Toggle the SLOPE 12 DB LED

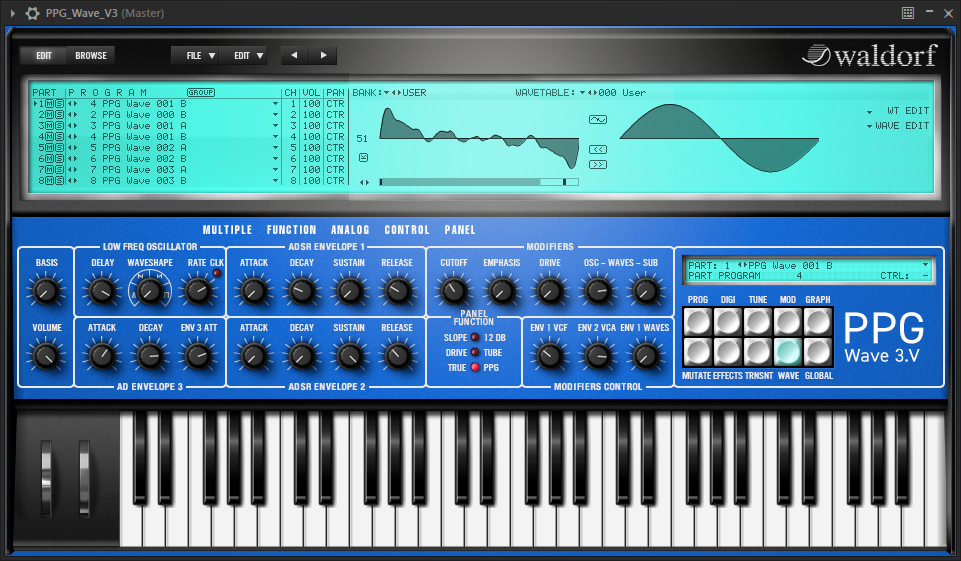(x=475, y=338)
